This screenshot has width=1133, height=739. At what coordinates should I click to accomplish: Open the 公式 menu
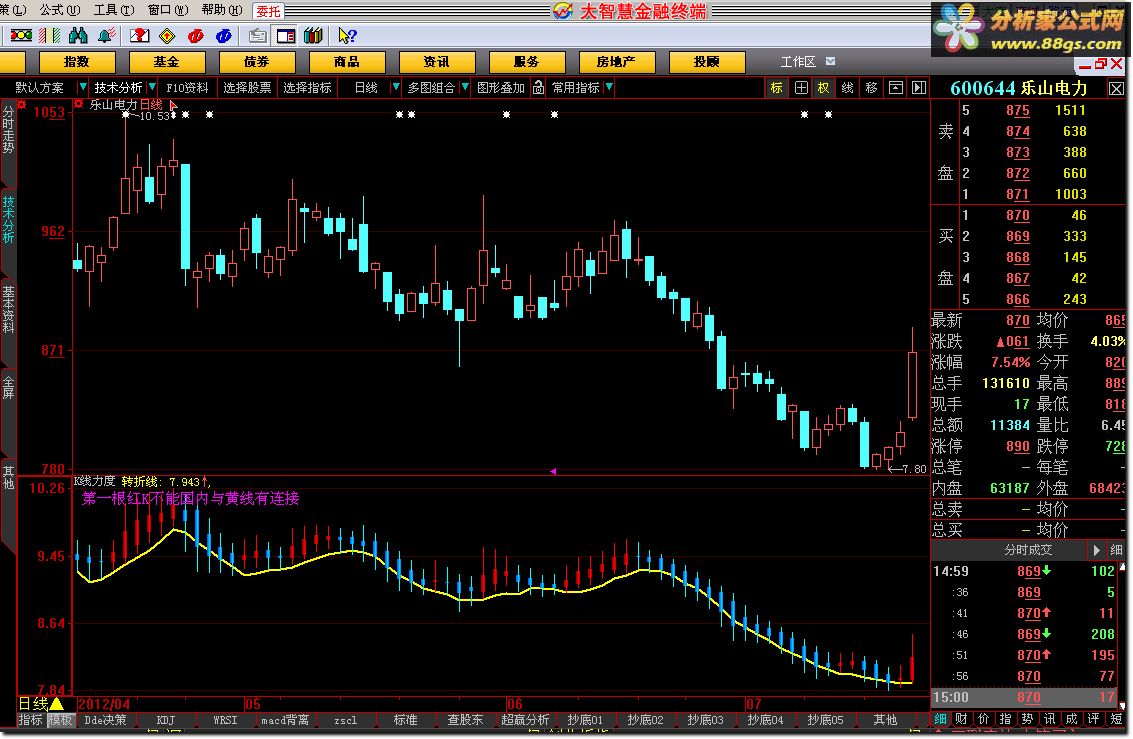click(x=60, y=10)
